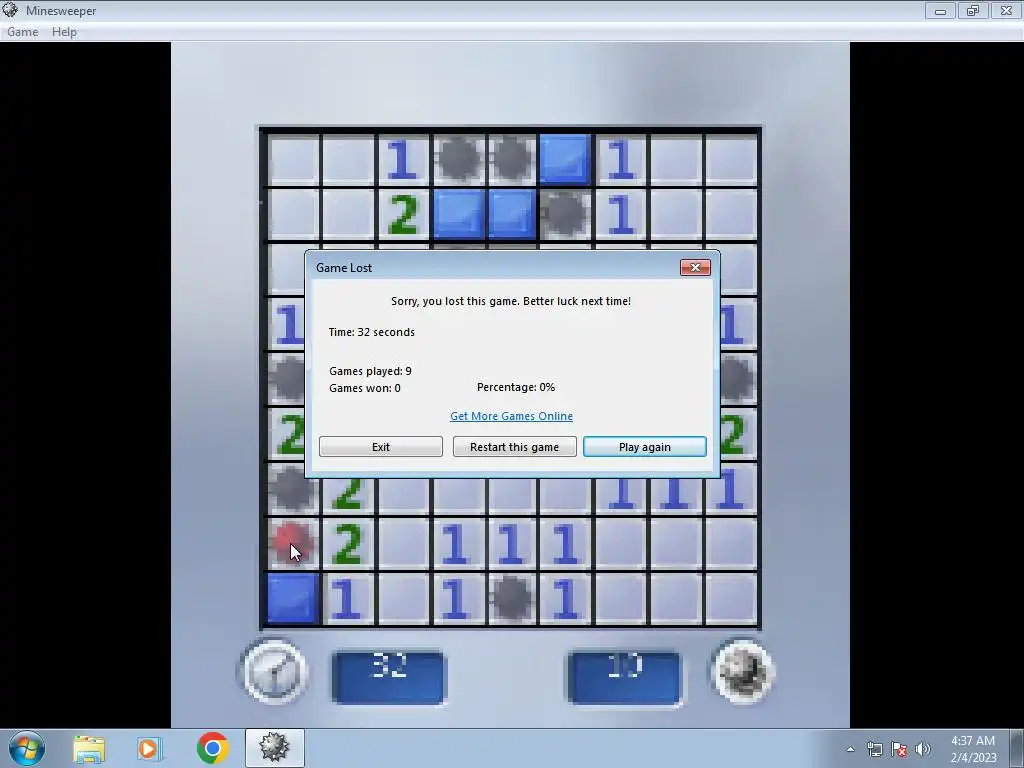Click the stopwatch clock icon below the board
This screenshot has height=768, width=1024.
(x=274, y=672)
